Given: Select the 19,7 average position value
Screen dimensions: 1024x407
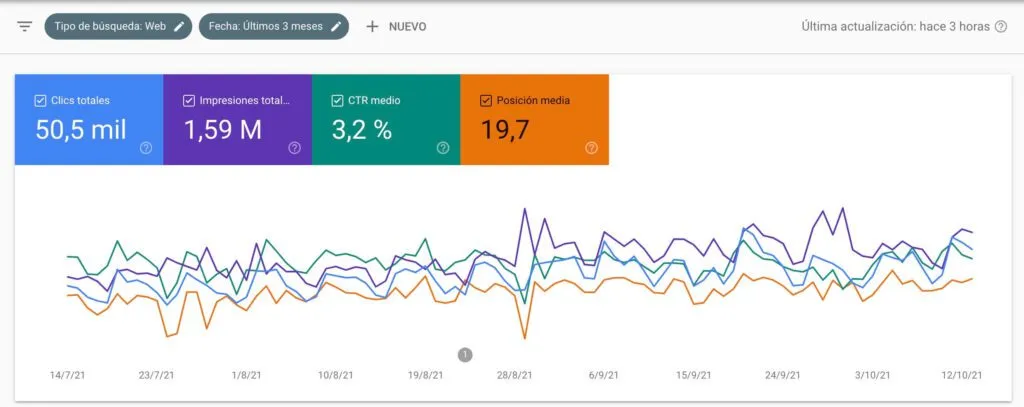Looking at the screenshot, I should (x=506, y=130).
